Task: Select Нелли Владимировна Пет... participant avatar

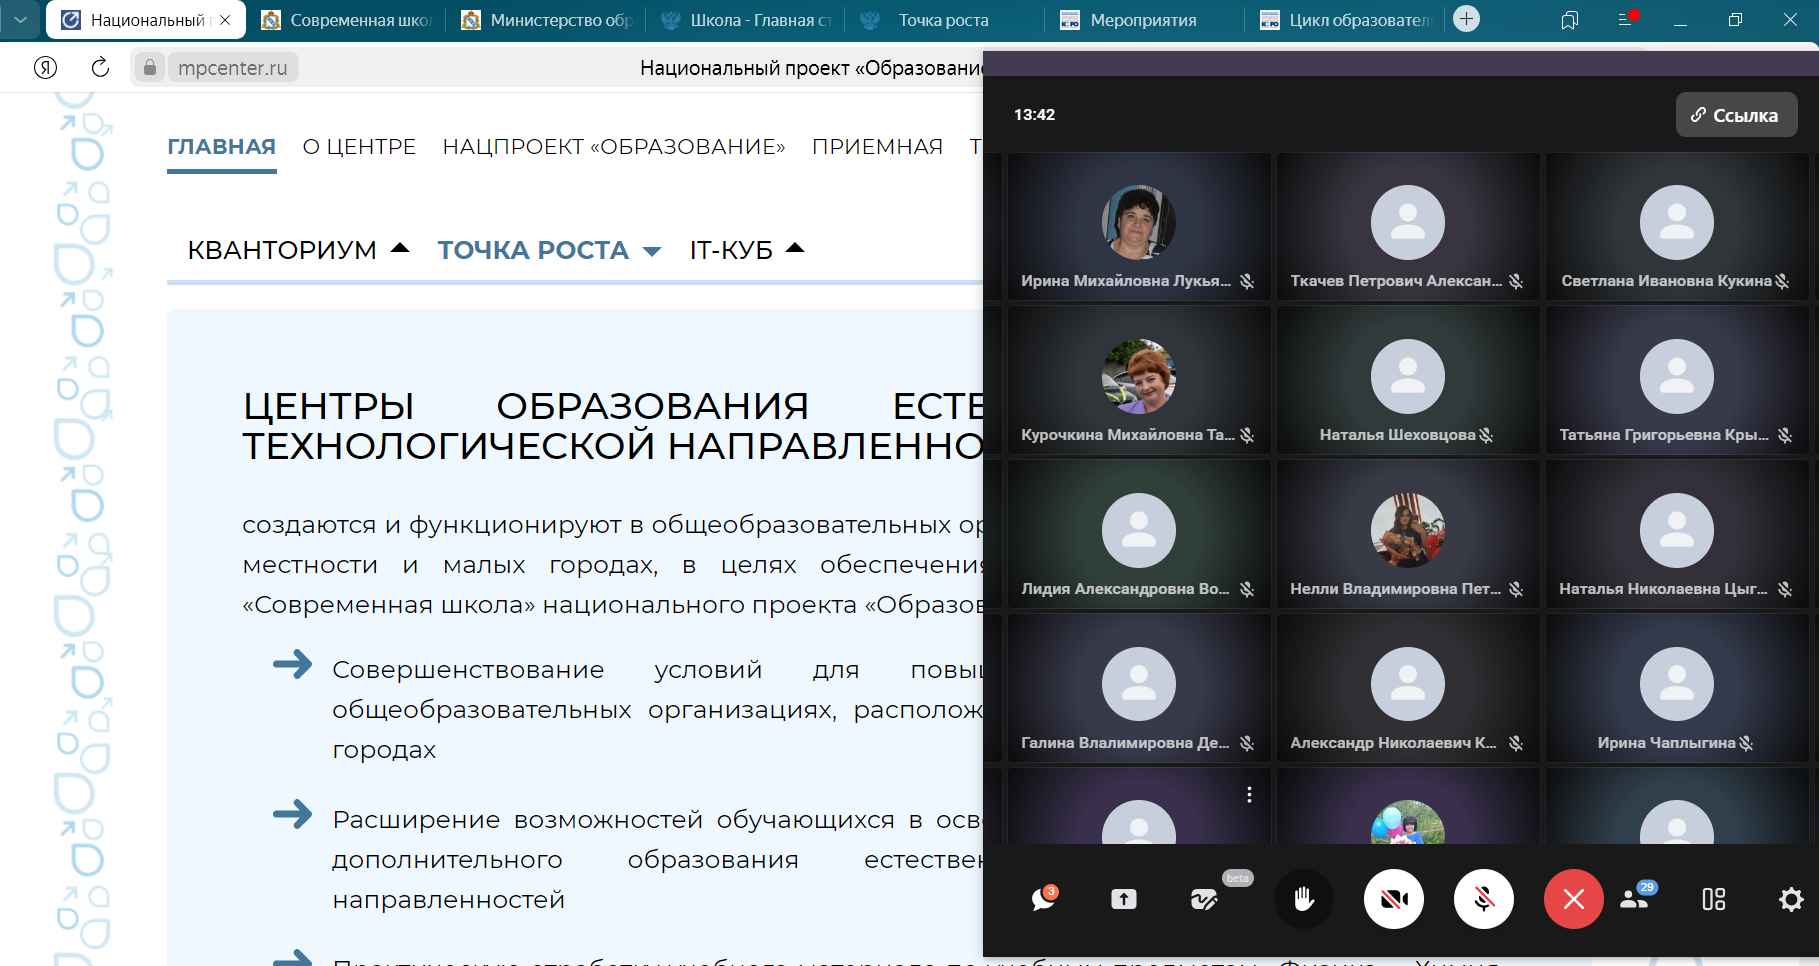Action: click(x=1407, y=530)
